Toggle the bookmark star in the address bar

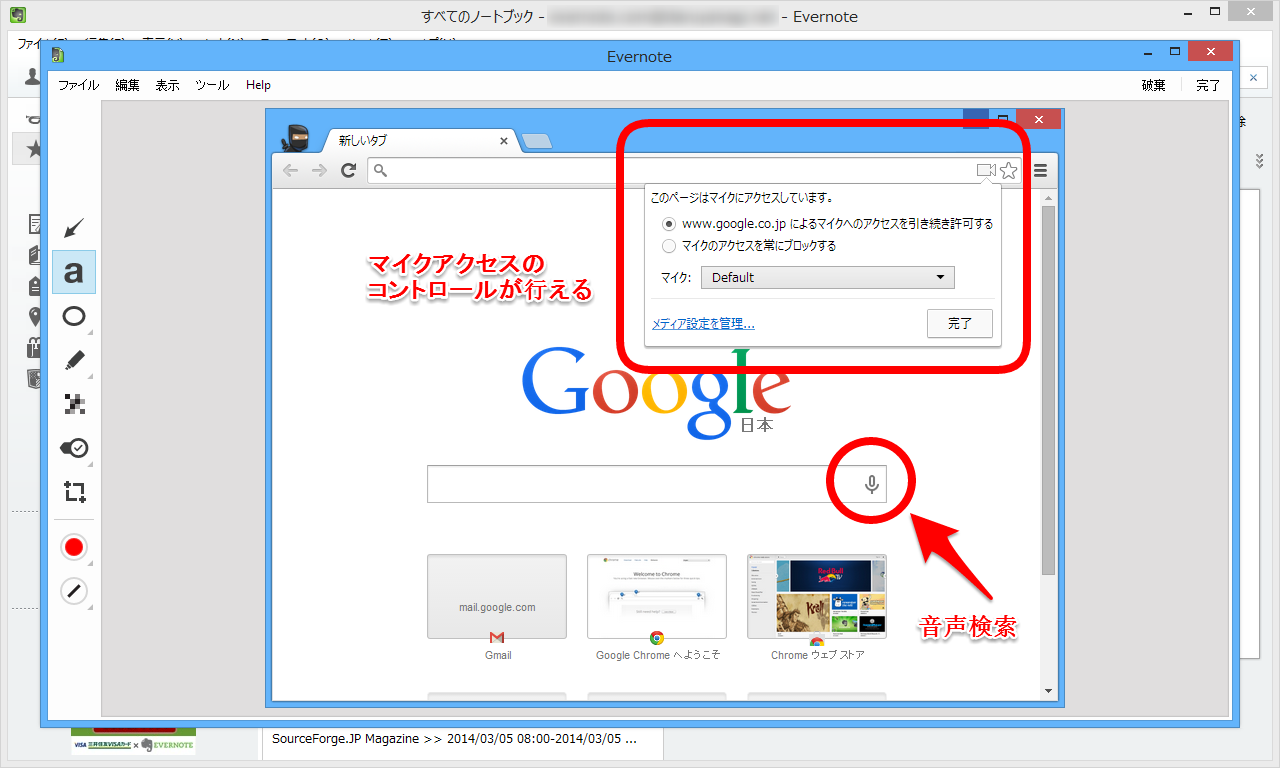1008,170
